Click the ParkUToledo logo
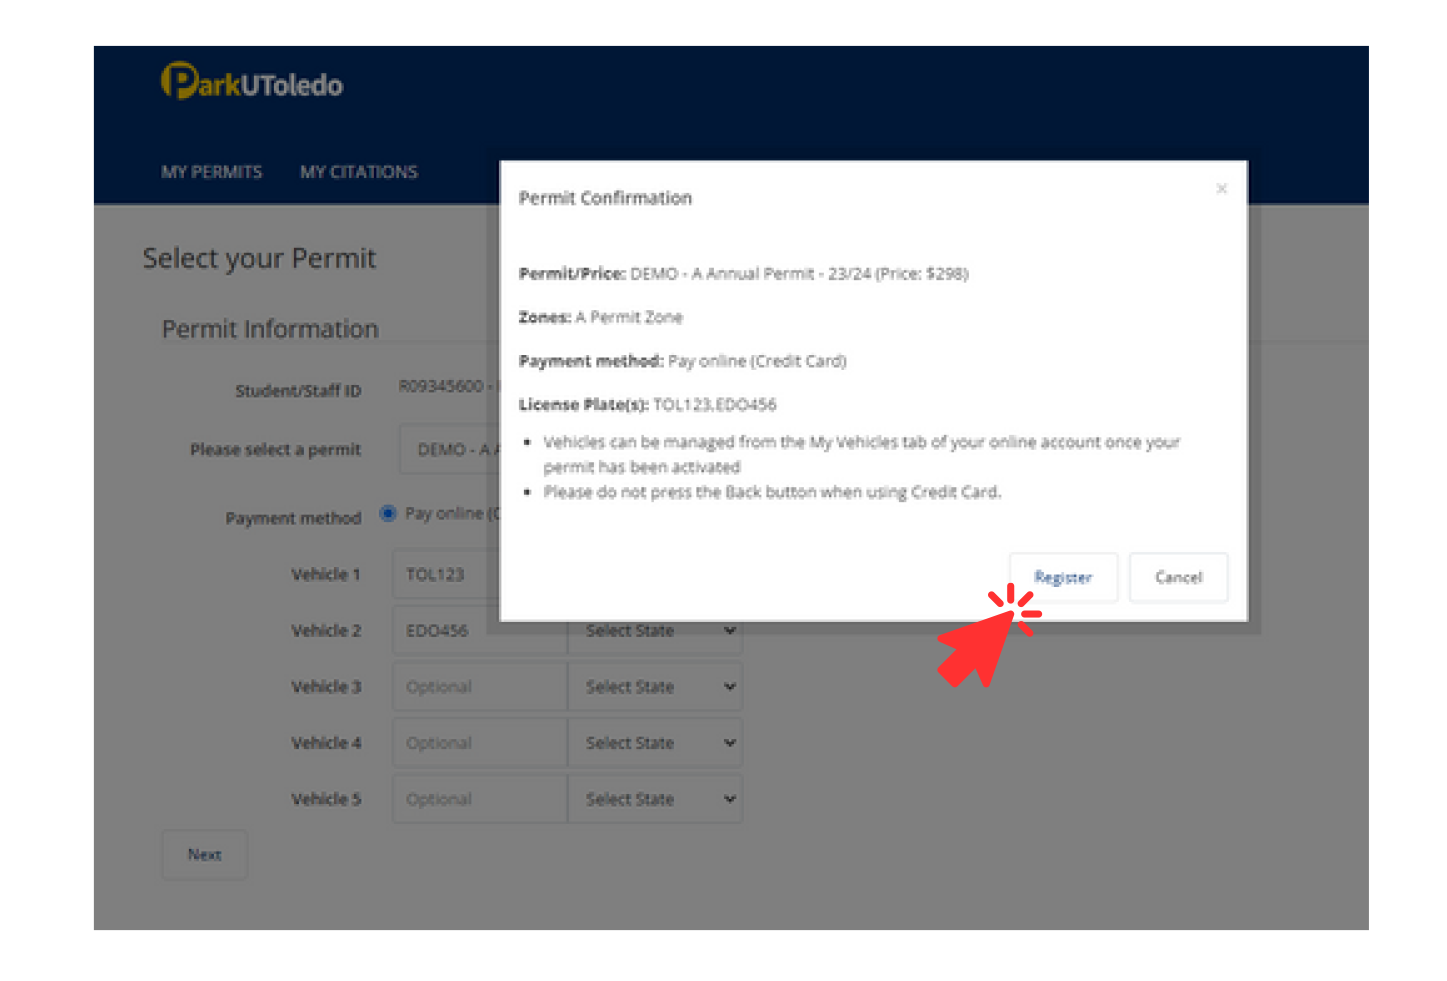 (x=252, y=83)
